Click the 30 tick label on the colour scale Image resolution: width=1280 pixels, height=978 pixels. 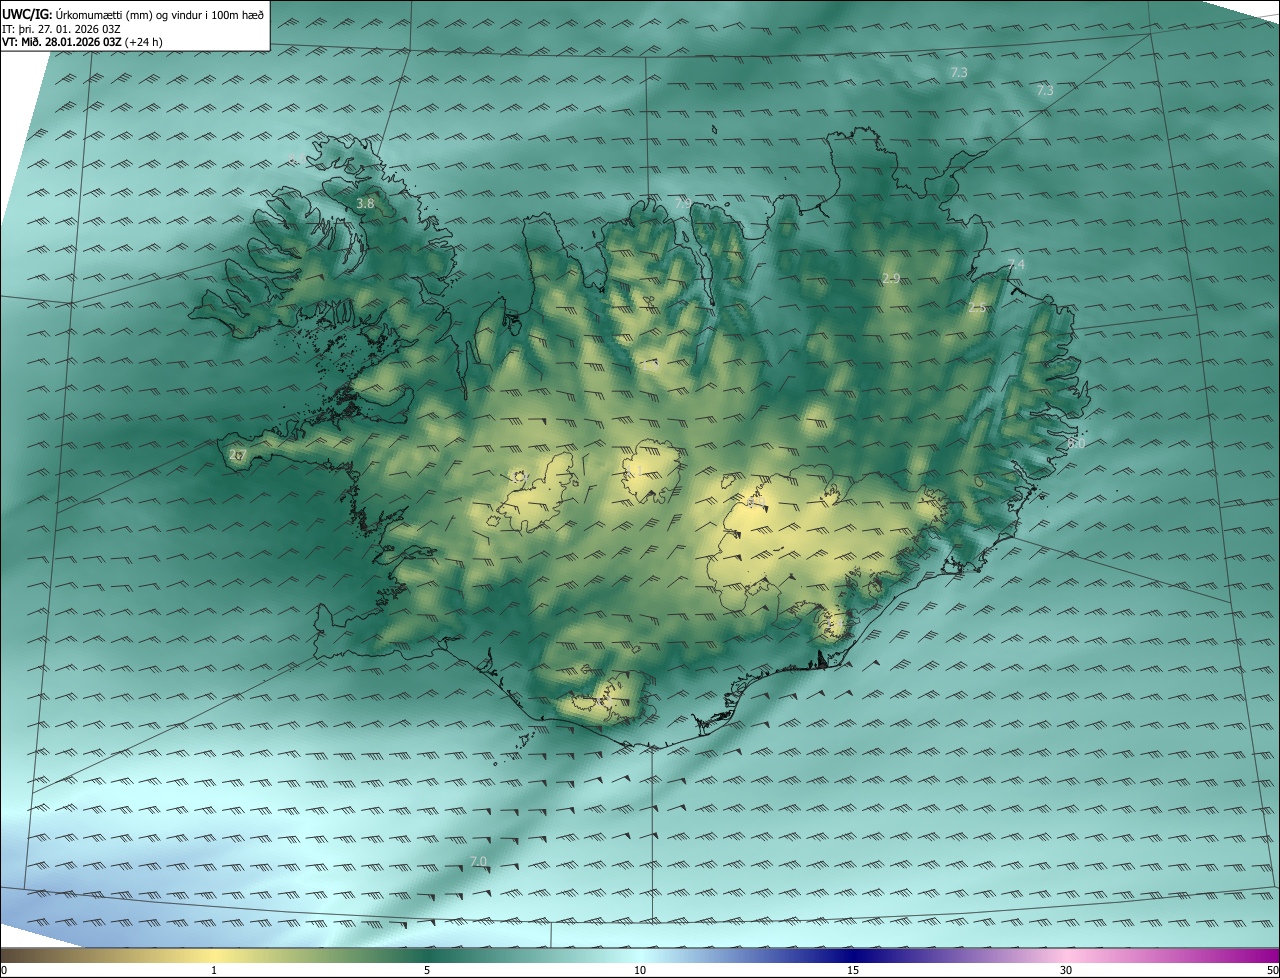[x=1066, y=971]
